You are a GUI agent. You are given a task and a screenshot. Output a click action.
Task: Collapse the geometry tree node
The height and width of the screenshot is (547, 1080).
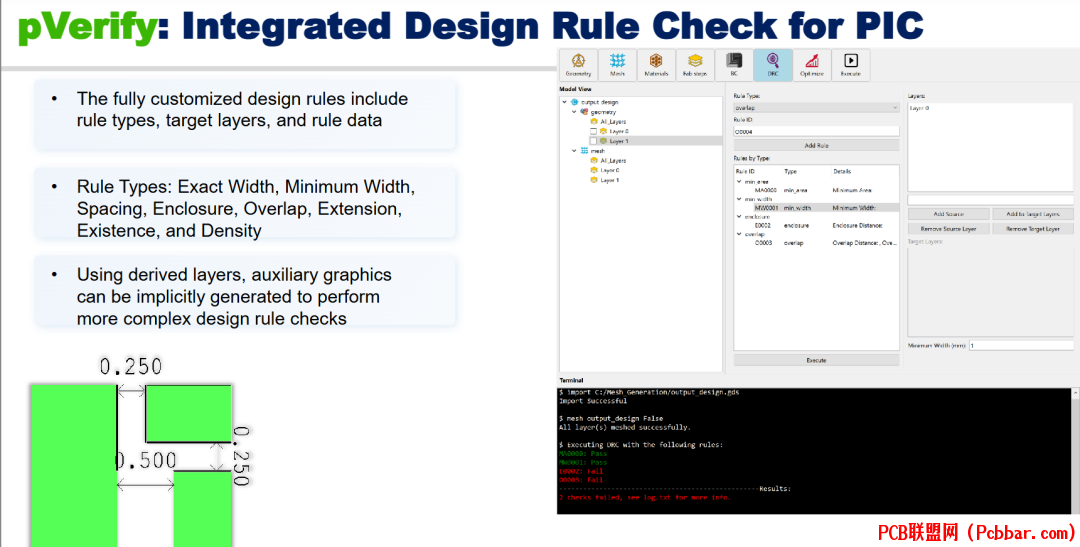pyautogui.click(x=574, y=112)
